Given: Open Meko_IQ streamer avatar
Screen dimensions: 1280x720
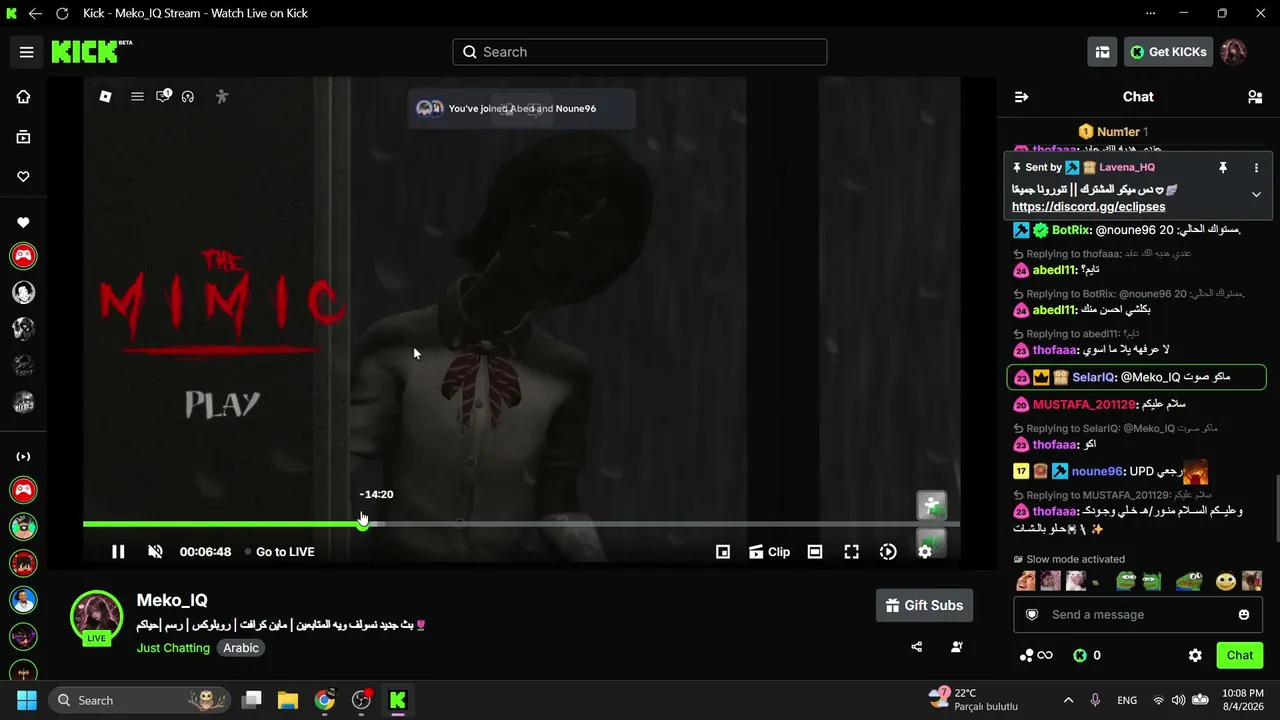Looking at the screenshot, I should [x=96, y=615].
